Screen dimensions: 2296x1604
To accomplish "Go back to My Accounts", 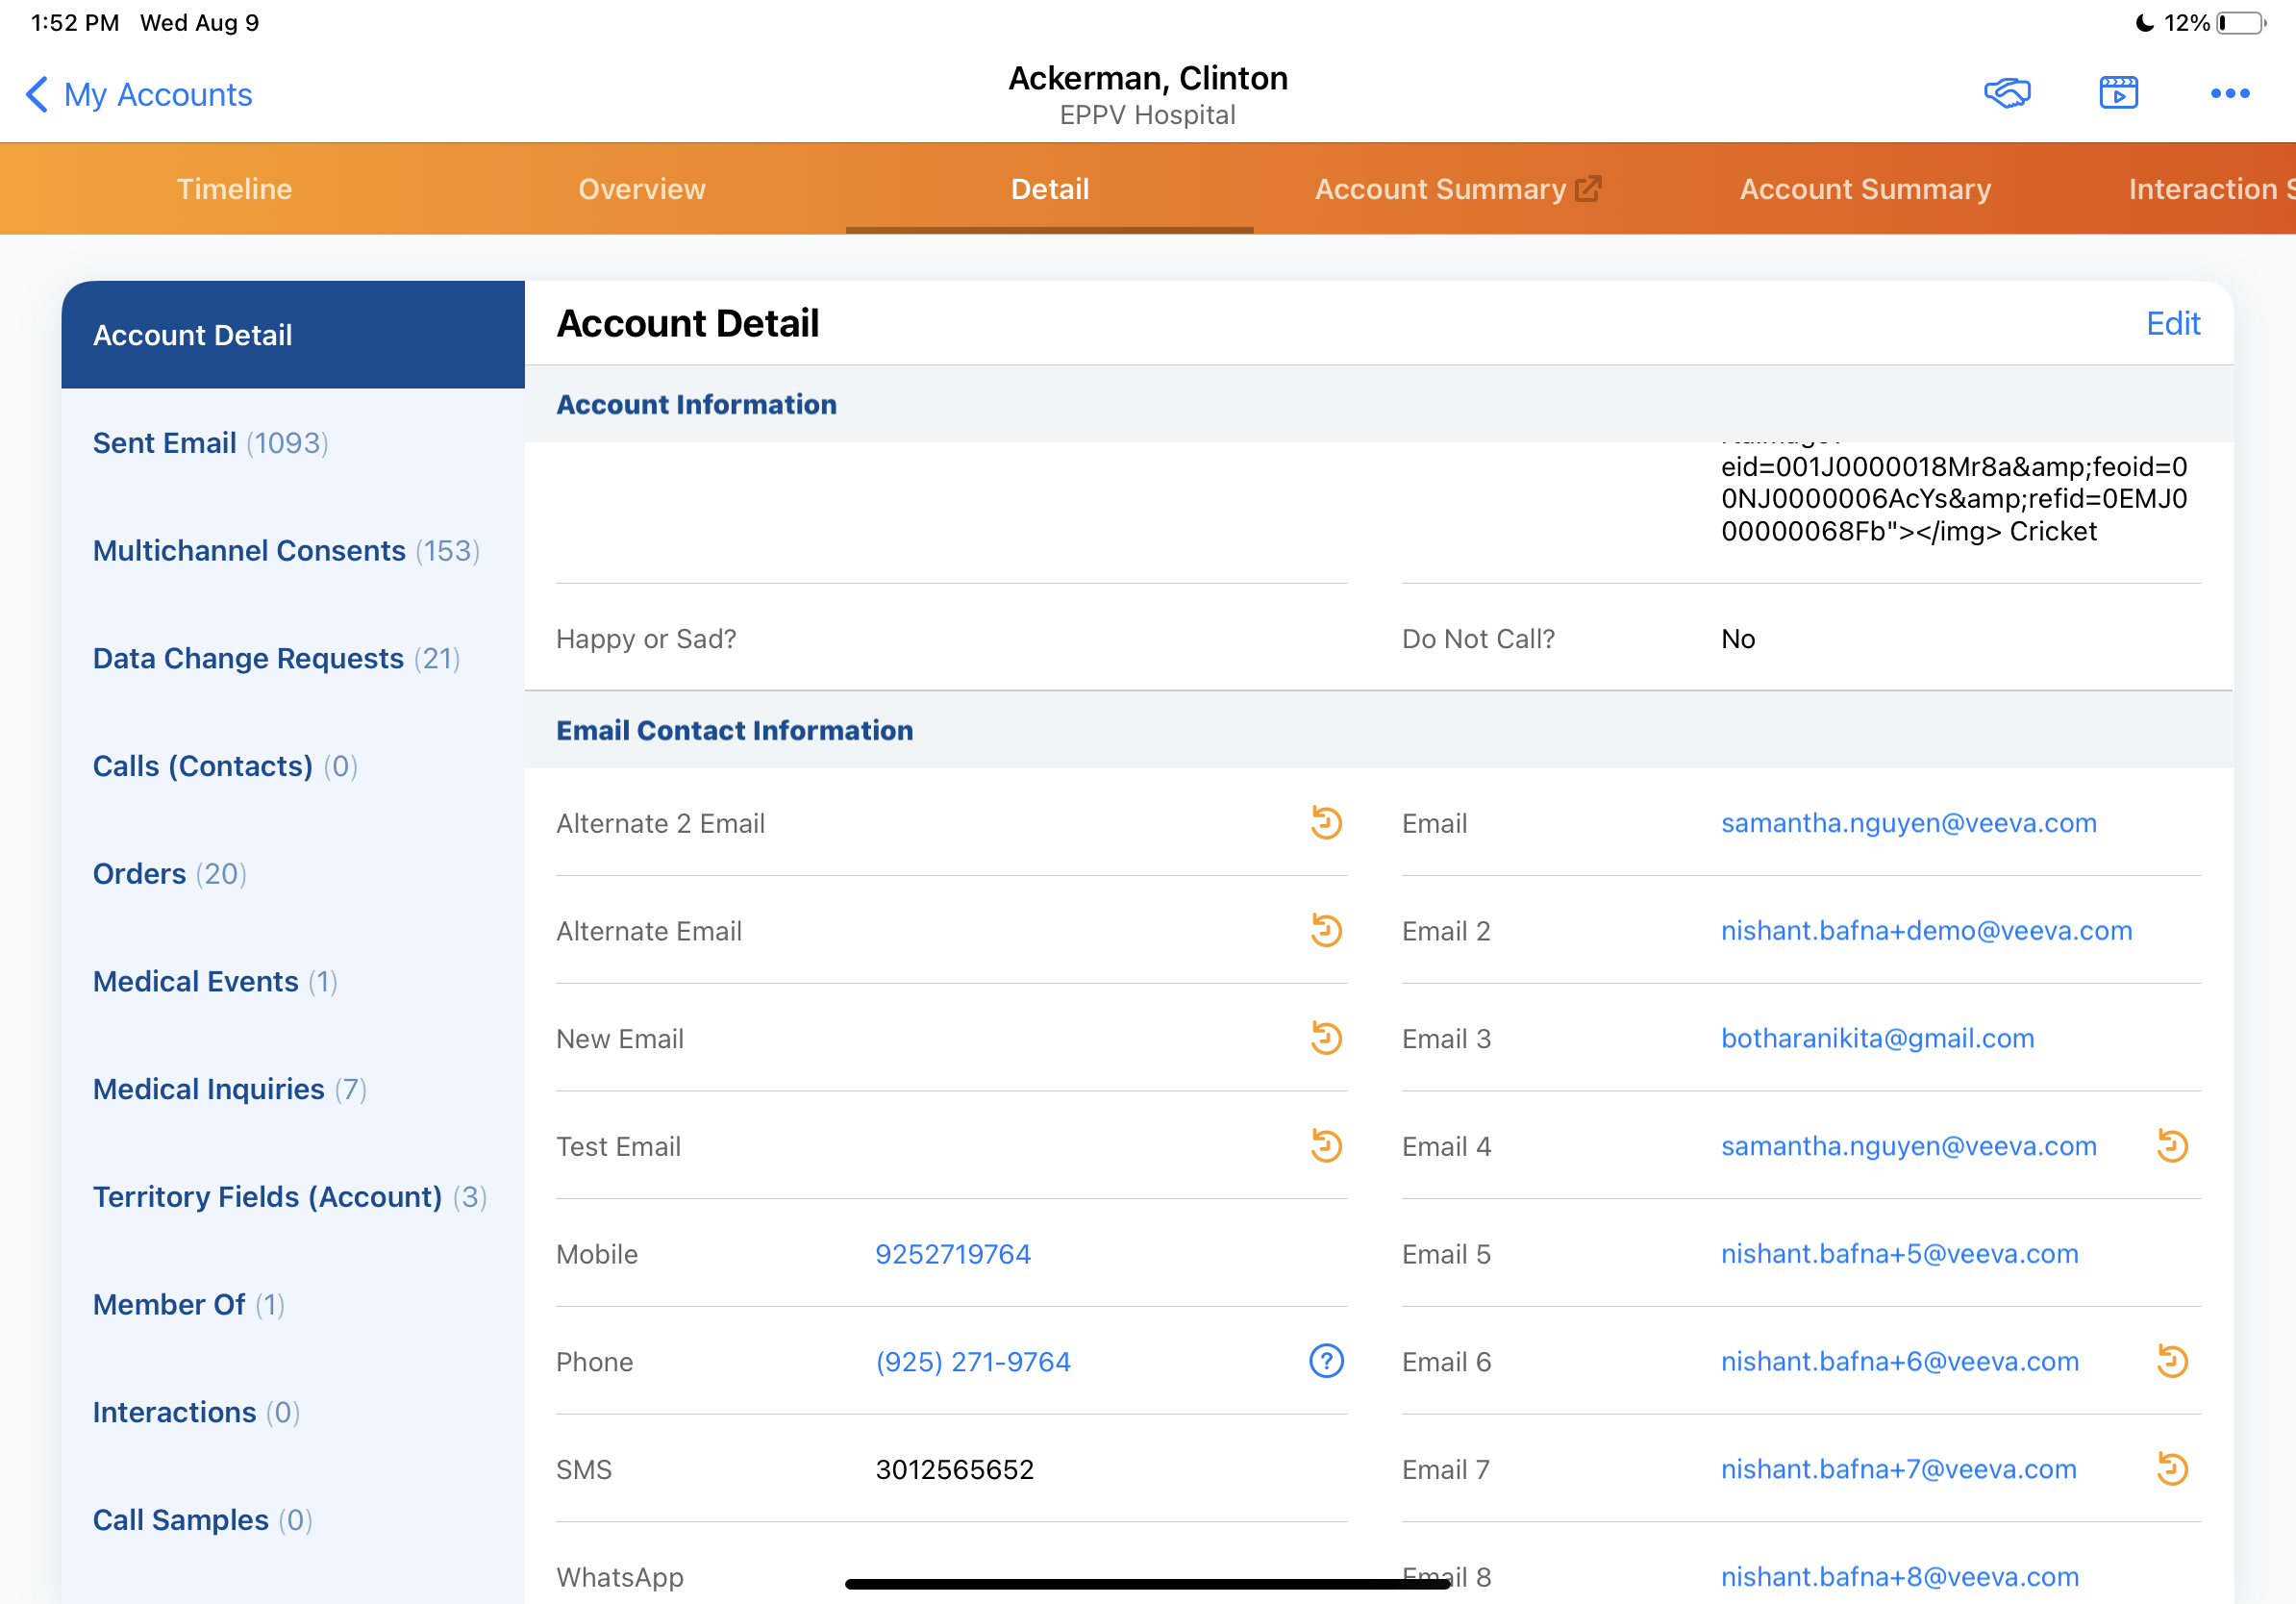I will pyautogui.click(x=138, y=95).
